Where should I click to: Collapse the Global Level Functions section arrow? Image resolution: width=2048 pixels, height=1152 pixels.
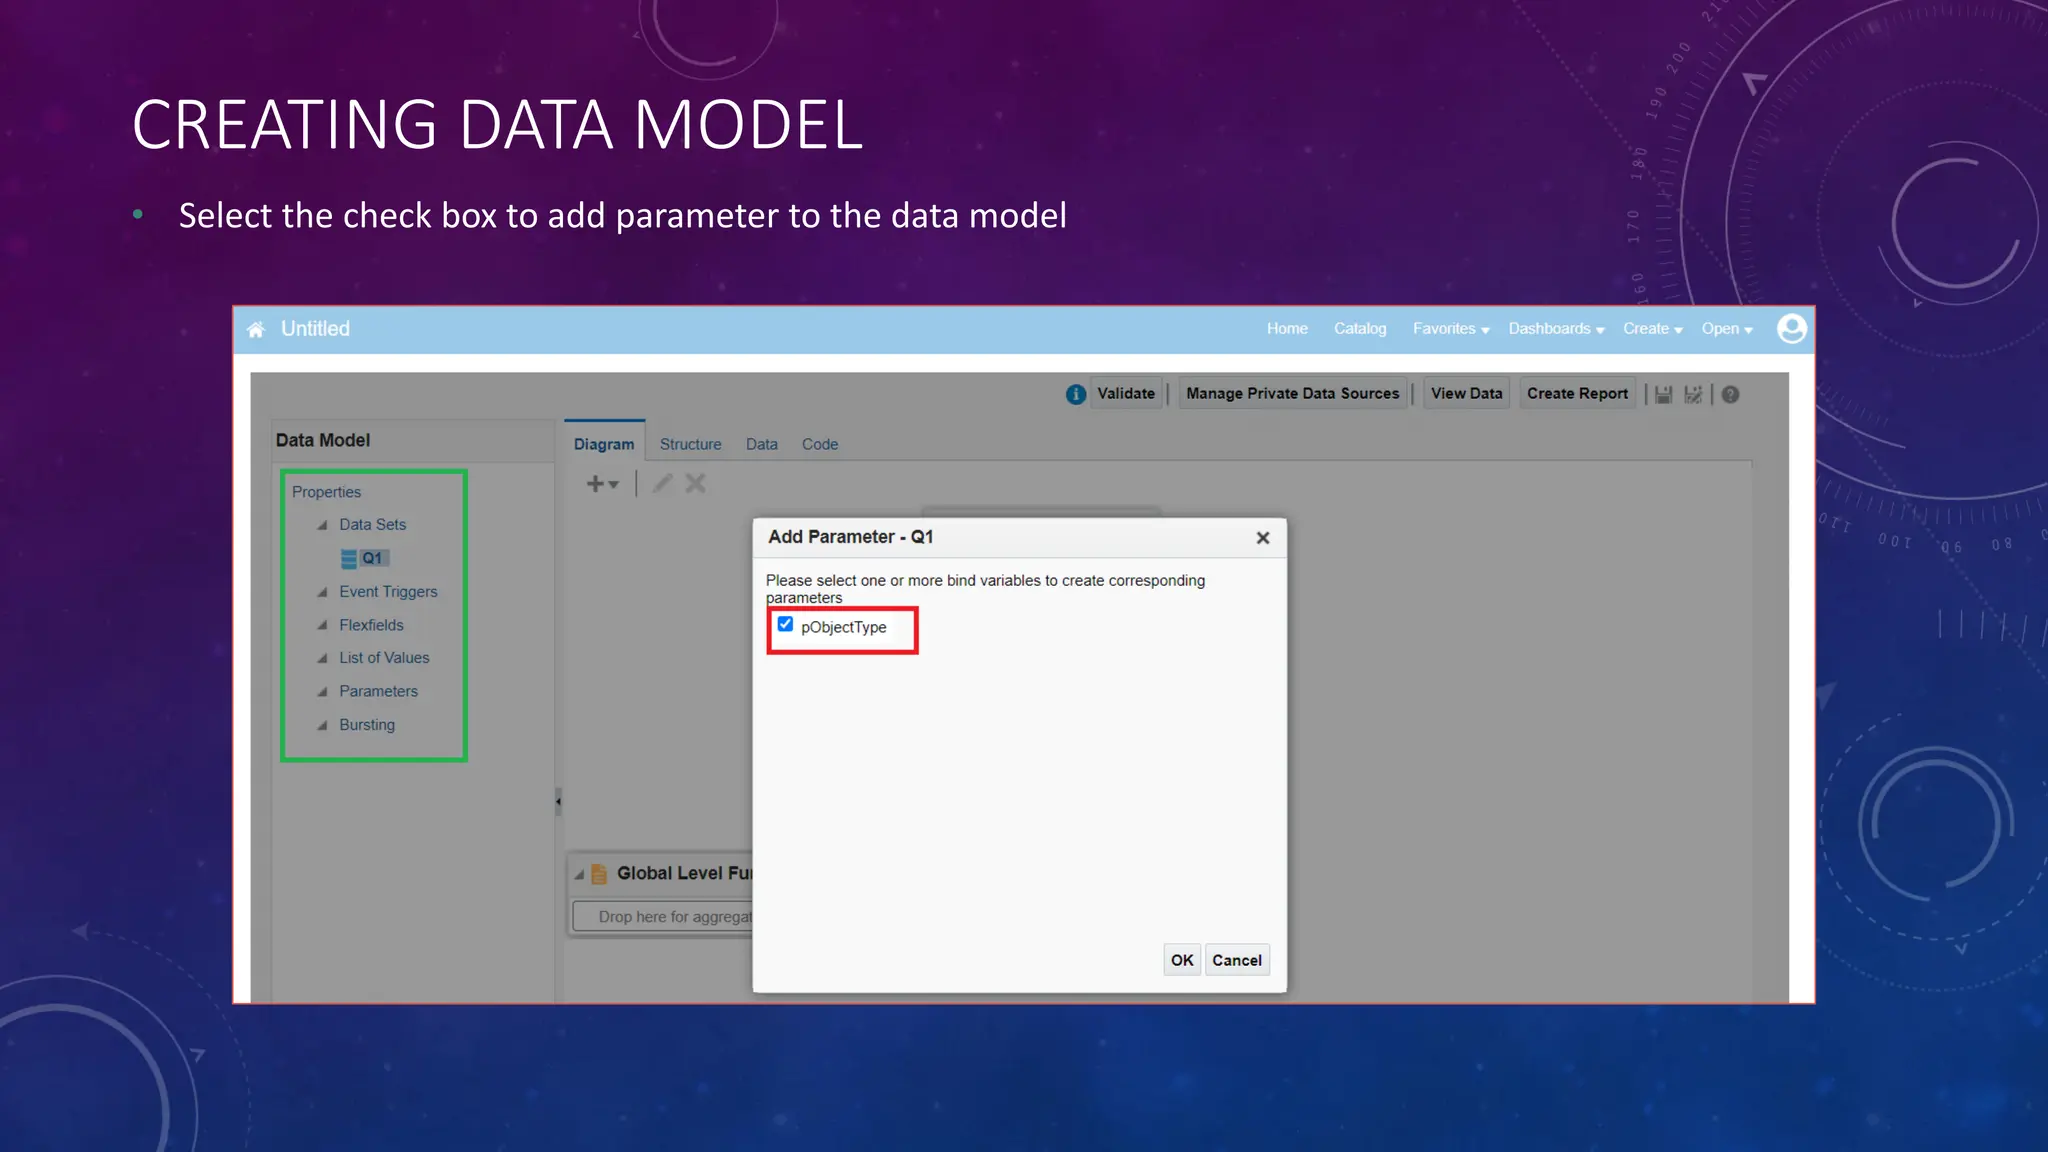point(579,874)
